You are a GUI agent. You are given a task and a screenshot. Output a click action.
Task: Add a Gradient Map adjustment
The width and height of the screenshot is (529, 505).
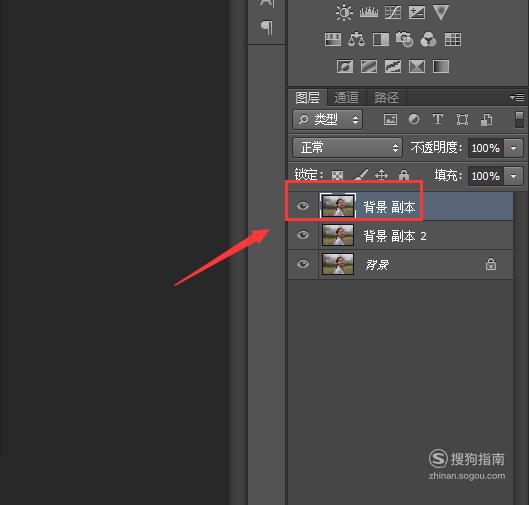click(441, 66)
